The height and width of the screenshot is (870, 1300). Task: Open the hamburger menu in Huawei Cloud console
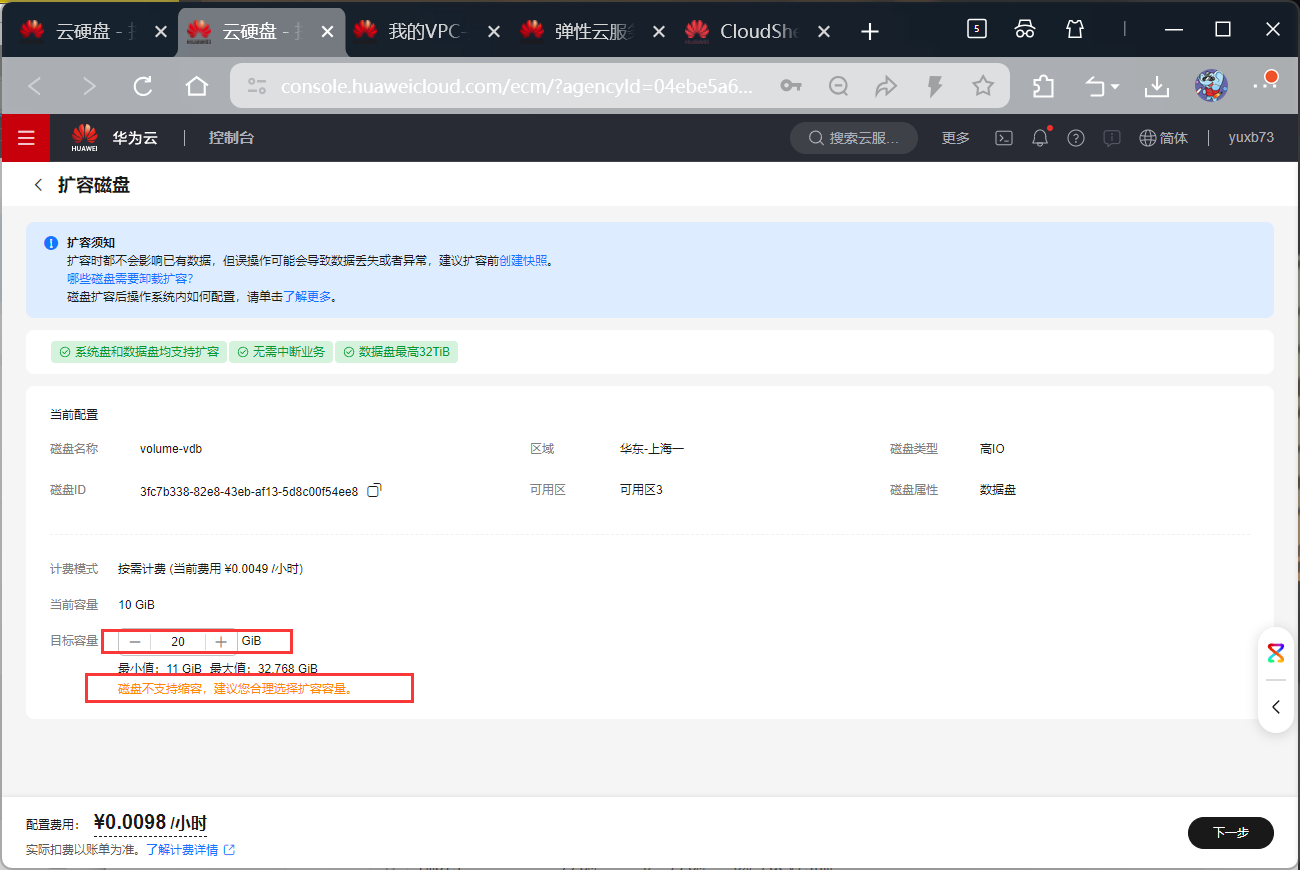click(x=26, y=138)
